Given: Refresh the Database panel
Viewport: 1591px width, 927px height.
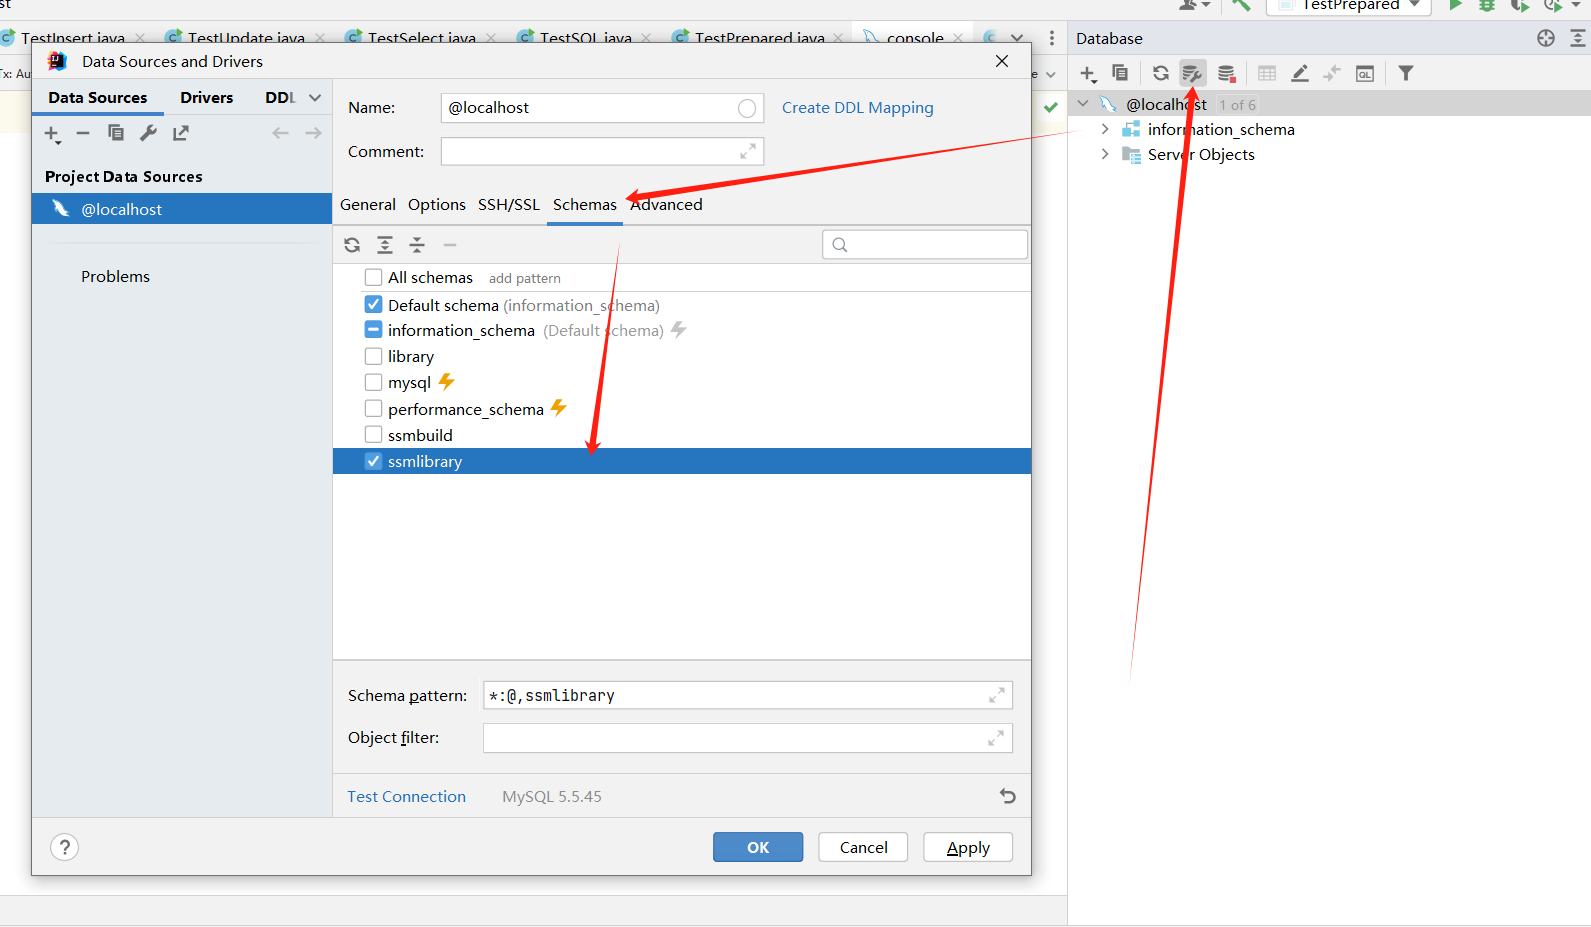Looking at the screenshot, I should point(1160,73).
